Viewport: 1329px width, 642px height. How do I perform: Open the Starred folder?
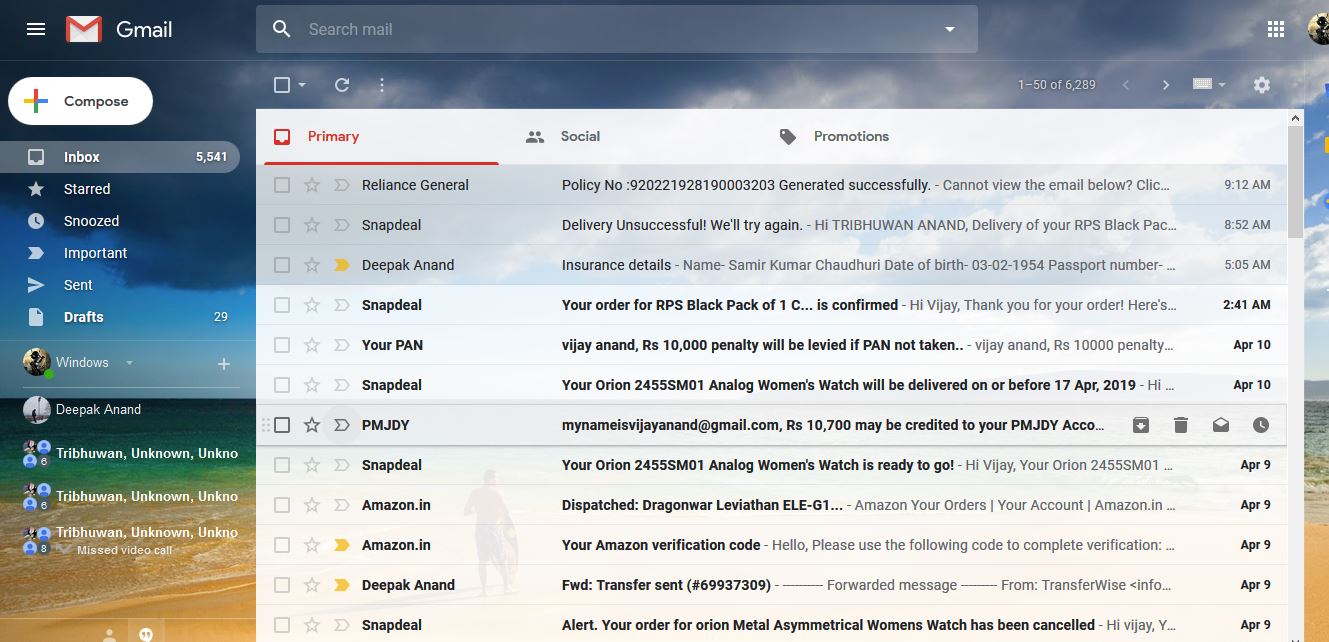click(x=120, y=189)
